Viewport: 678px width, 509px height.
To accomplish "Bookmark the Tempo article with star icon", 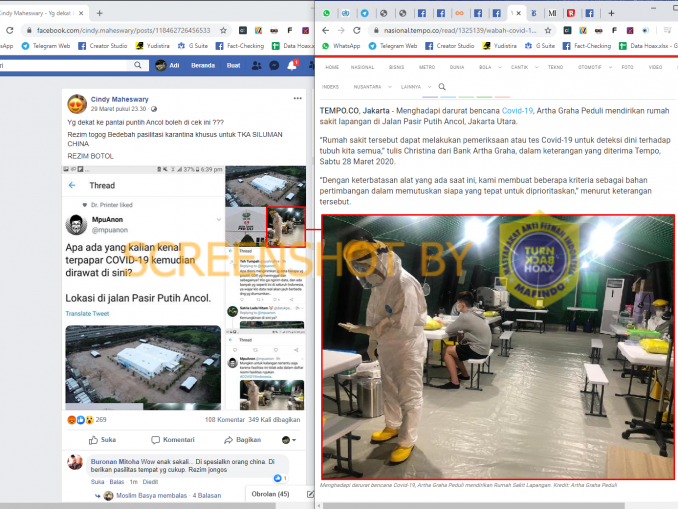I will [x=548, y=30].
